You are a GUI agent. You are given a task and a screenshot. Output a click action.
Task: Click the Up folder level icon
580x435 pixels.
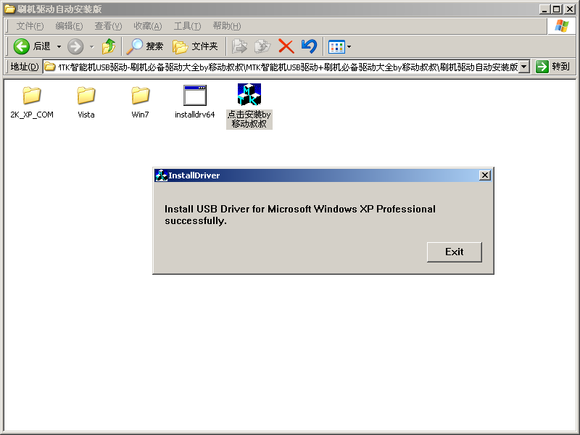109,47
